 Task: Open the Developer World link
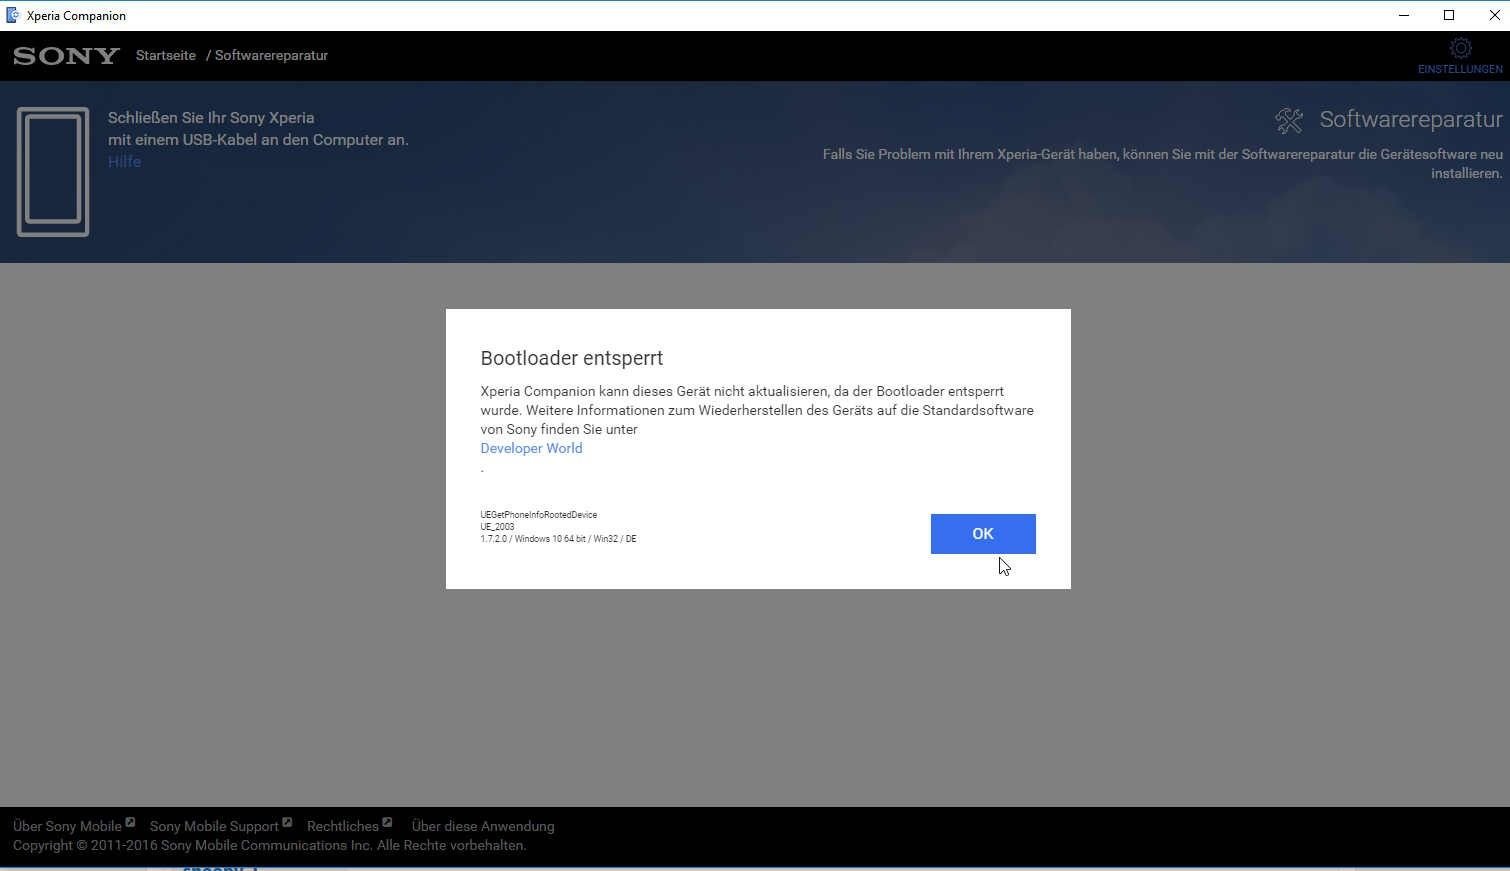pos(531,448)
